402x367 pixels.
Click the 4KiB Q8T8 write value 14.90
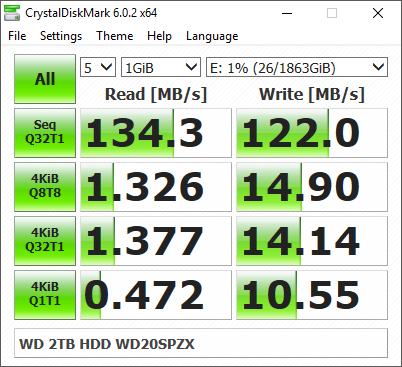tap(312, 187)
